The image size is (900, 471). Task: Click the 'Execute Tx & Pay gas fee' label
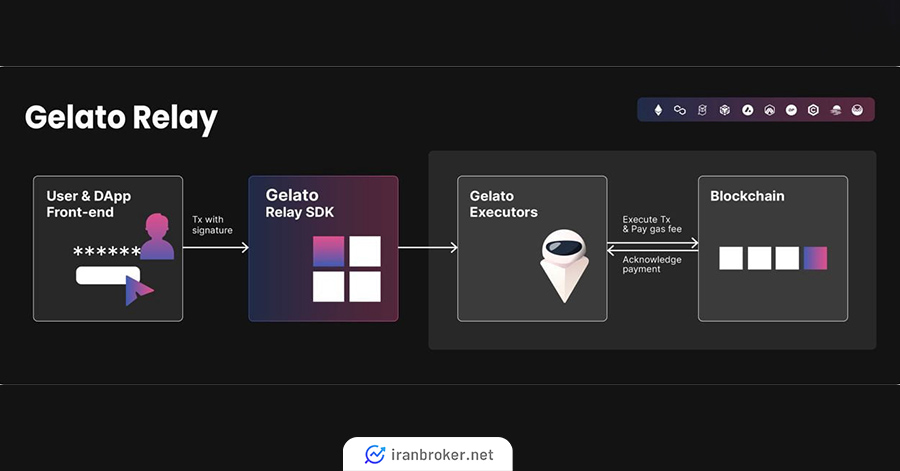click(x=652, y=224)
